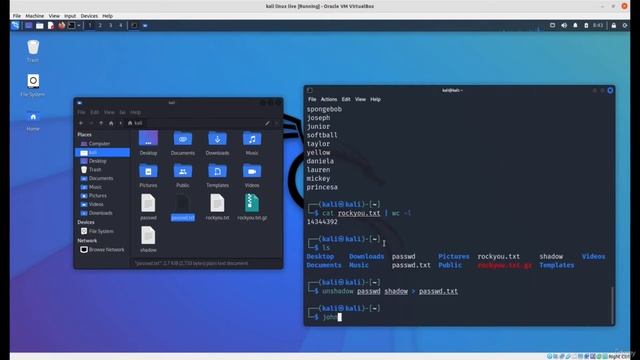Click the home button in the file manager toolbar
This screenshot has height=360, width=640.
(x=111, y=123)
